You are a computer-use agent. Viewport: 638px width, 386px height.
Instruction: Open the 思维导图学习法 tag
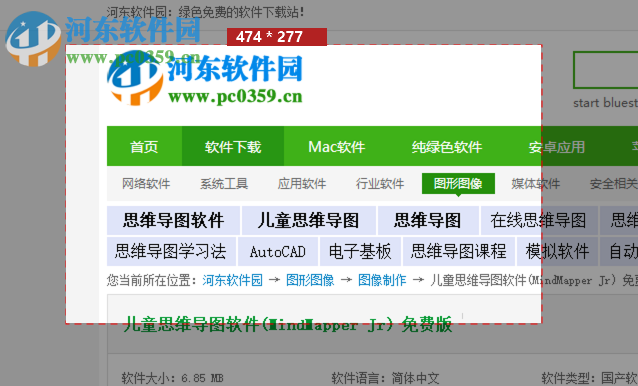click(x=171, y=251)
